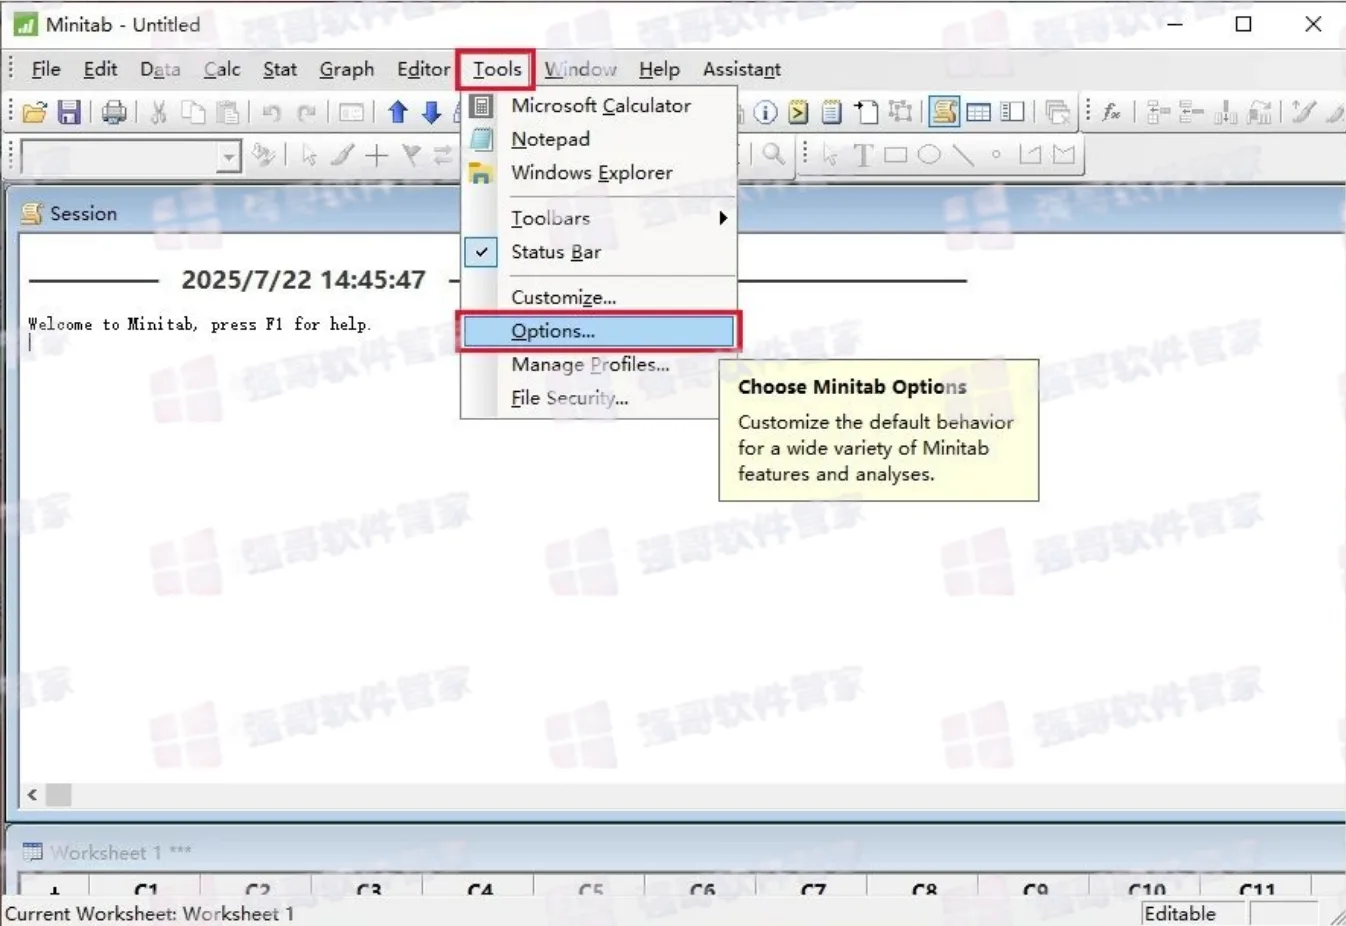Click the blank page icon with arrow
The width and height of the screenshot is (1346, 926).
pyautogui.click(x=866, y=112)
